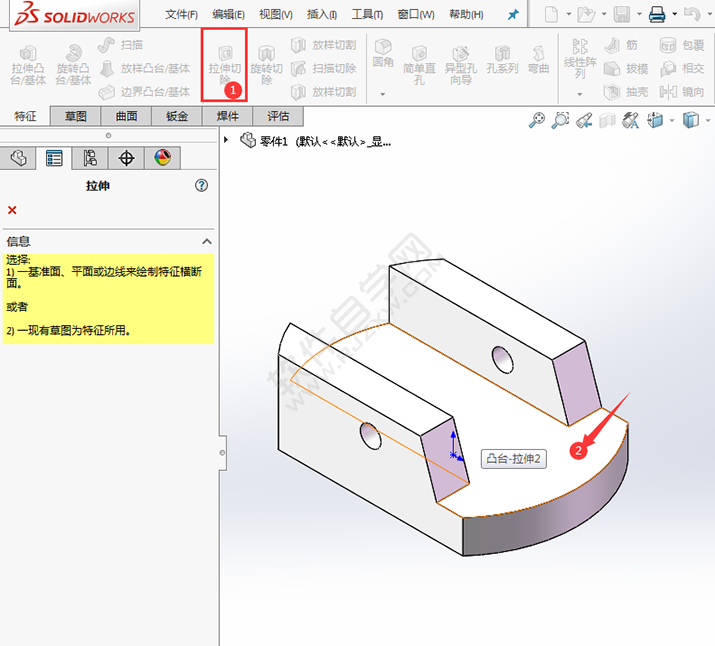Open help for the 拉伸 PropertyManager
This screenshot has width=715, height=646.
[202, 186]
